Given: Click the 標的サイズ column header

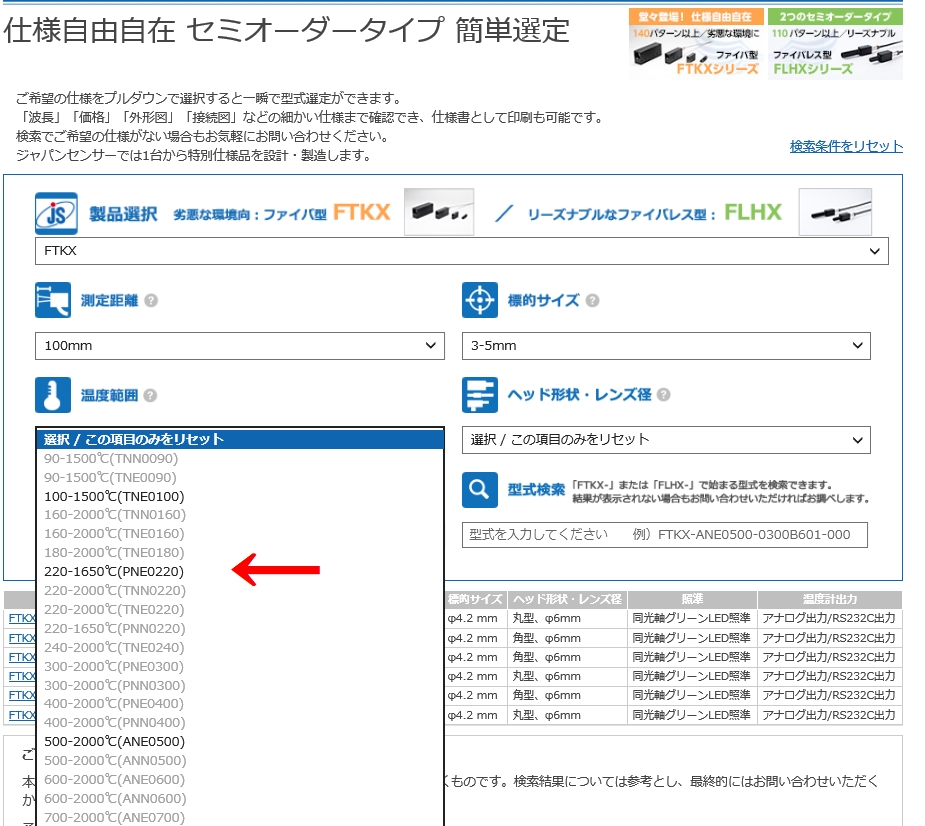Looking at the screenshot, I should tap(475, 599).
